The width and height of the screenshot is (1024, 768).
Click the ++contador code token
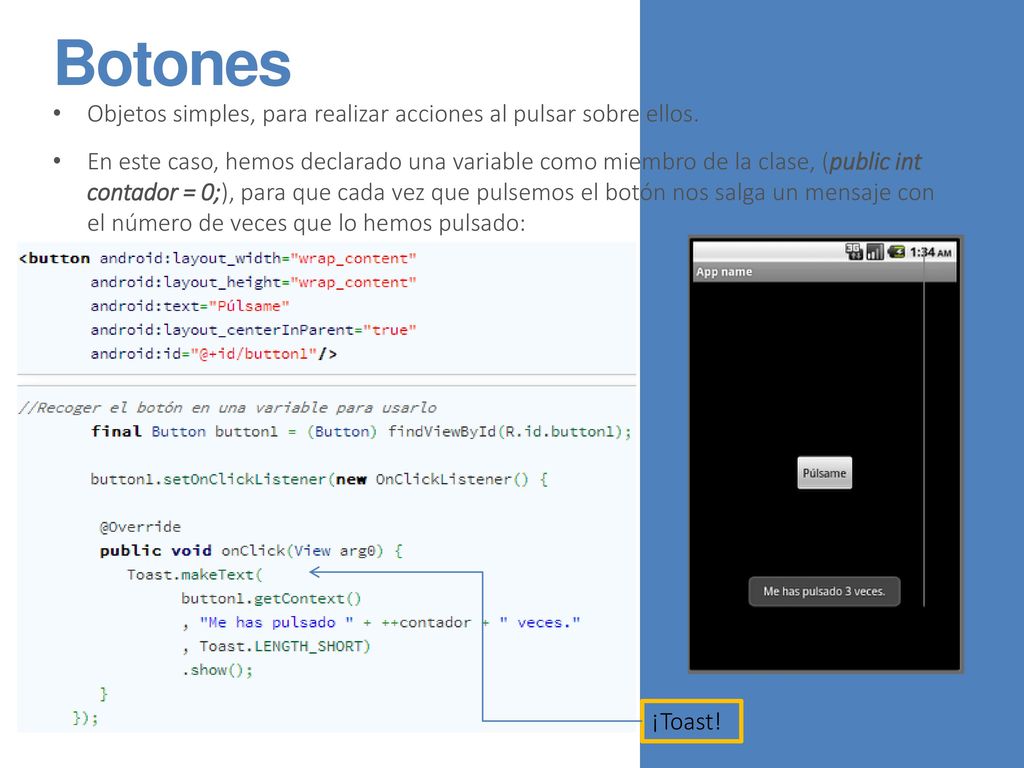[x=426, y=622]
